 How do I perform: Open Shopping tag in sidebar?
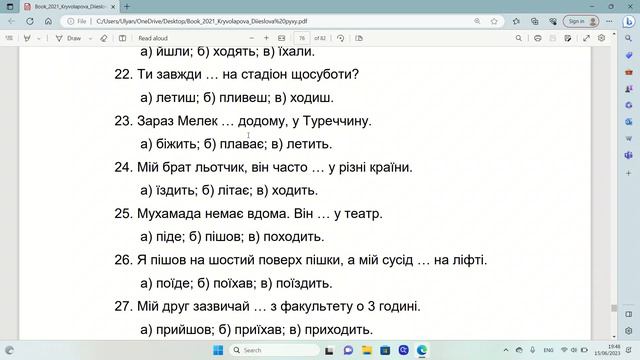(629, 55)
